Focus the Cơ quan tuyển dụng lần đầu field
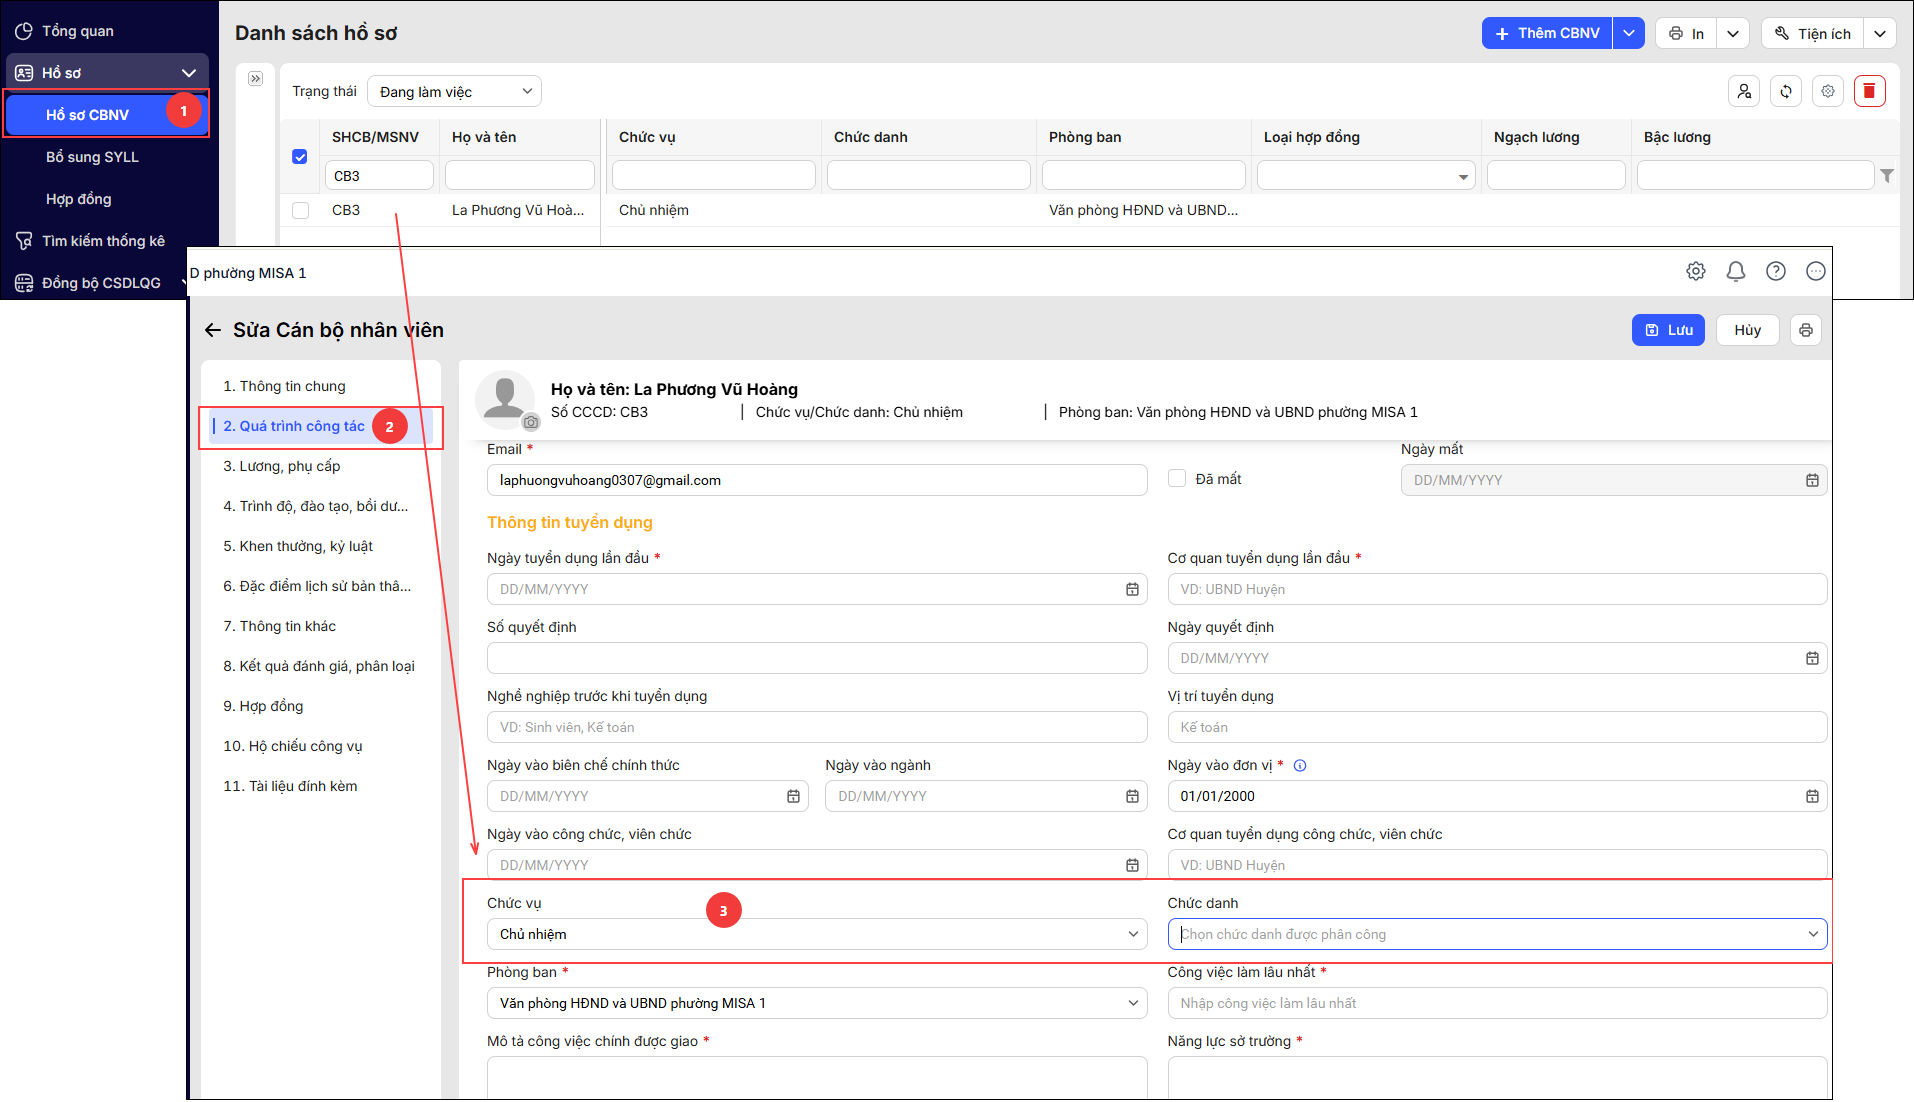 (x=1497, y=589)
